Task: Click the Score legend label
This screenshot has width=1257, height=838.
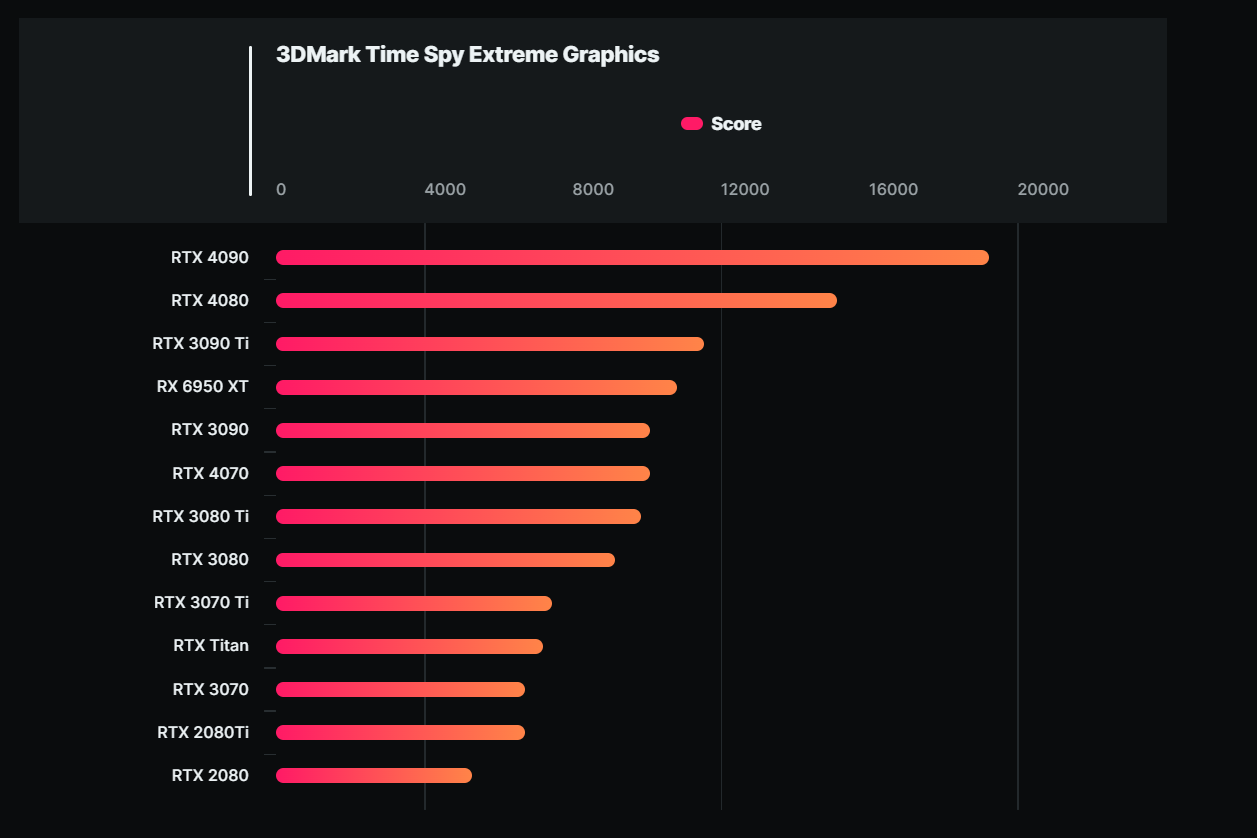Action: (x=736, y=124)
